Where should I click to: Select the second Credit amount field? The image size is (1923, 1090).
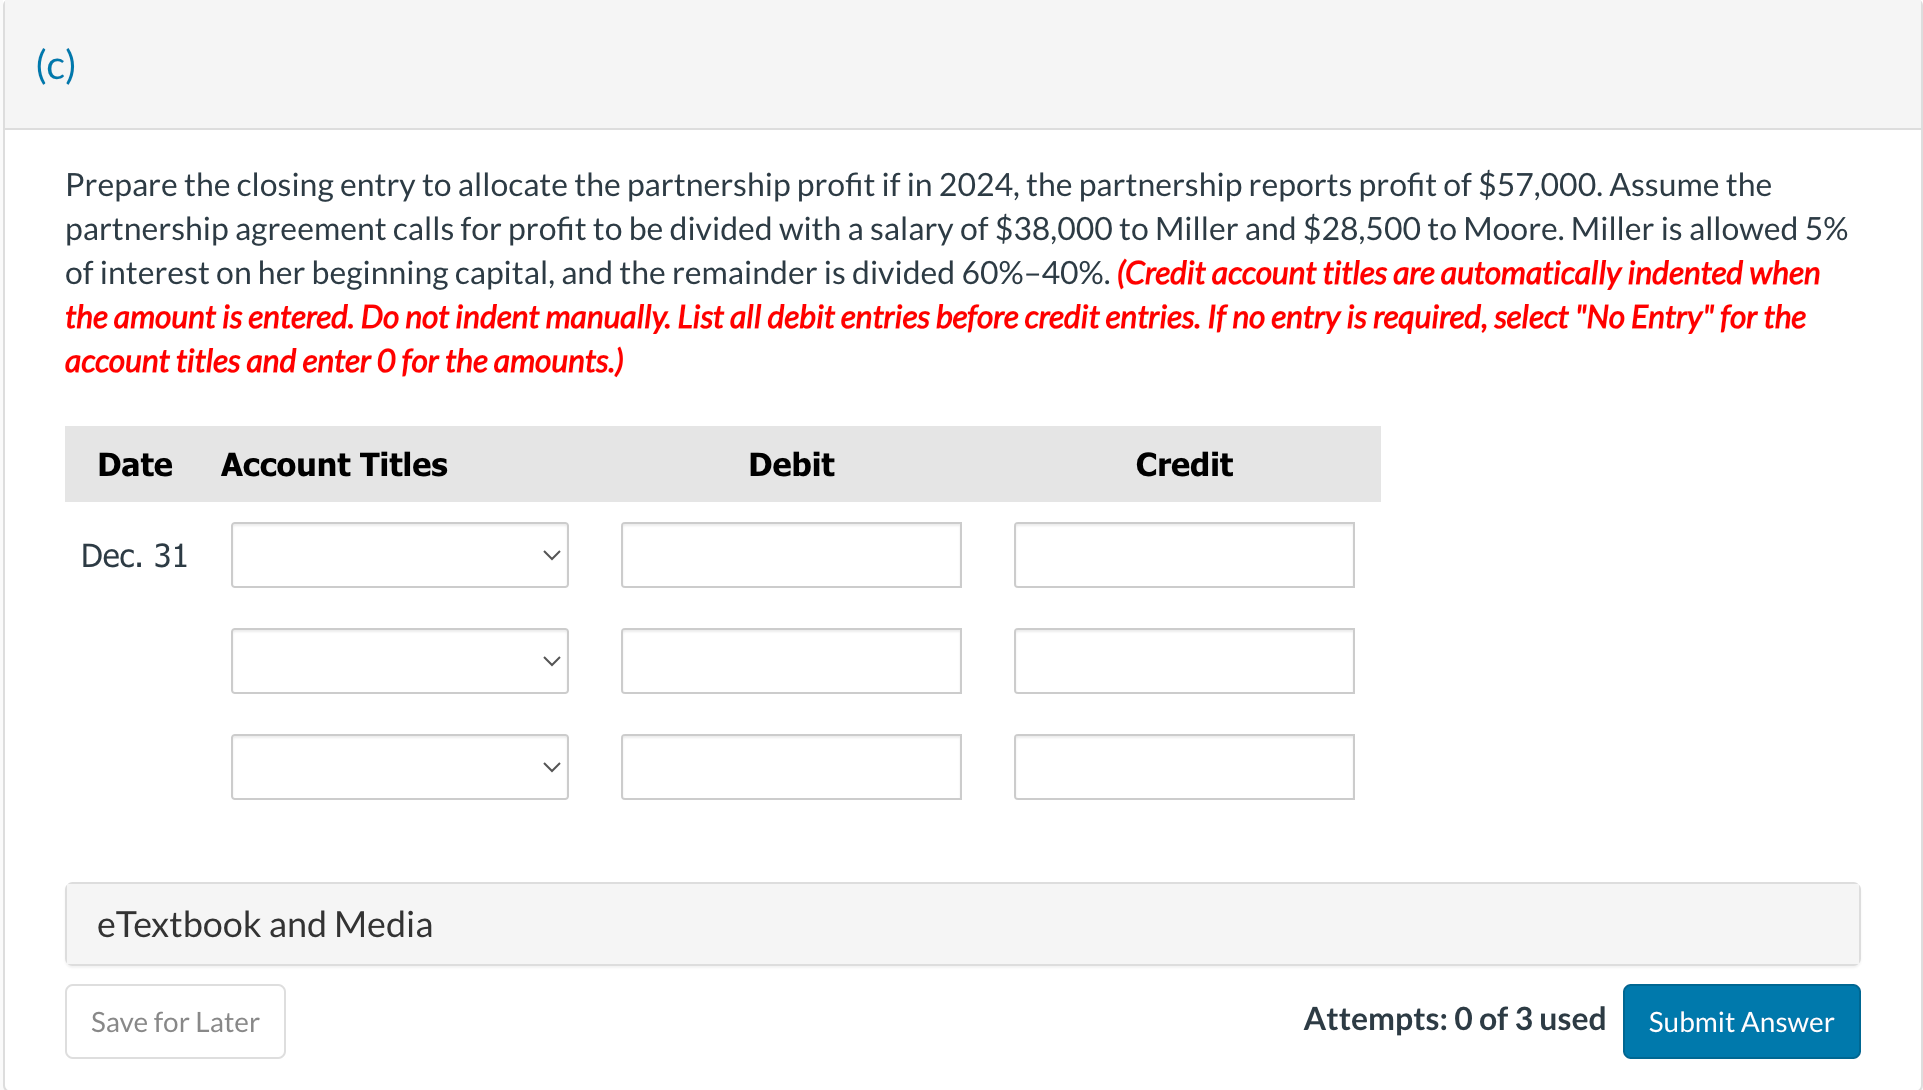(1183, 661)
